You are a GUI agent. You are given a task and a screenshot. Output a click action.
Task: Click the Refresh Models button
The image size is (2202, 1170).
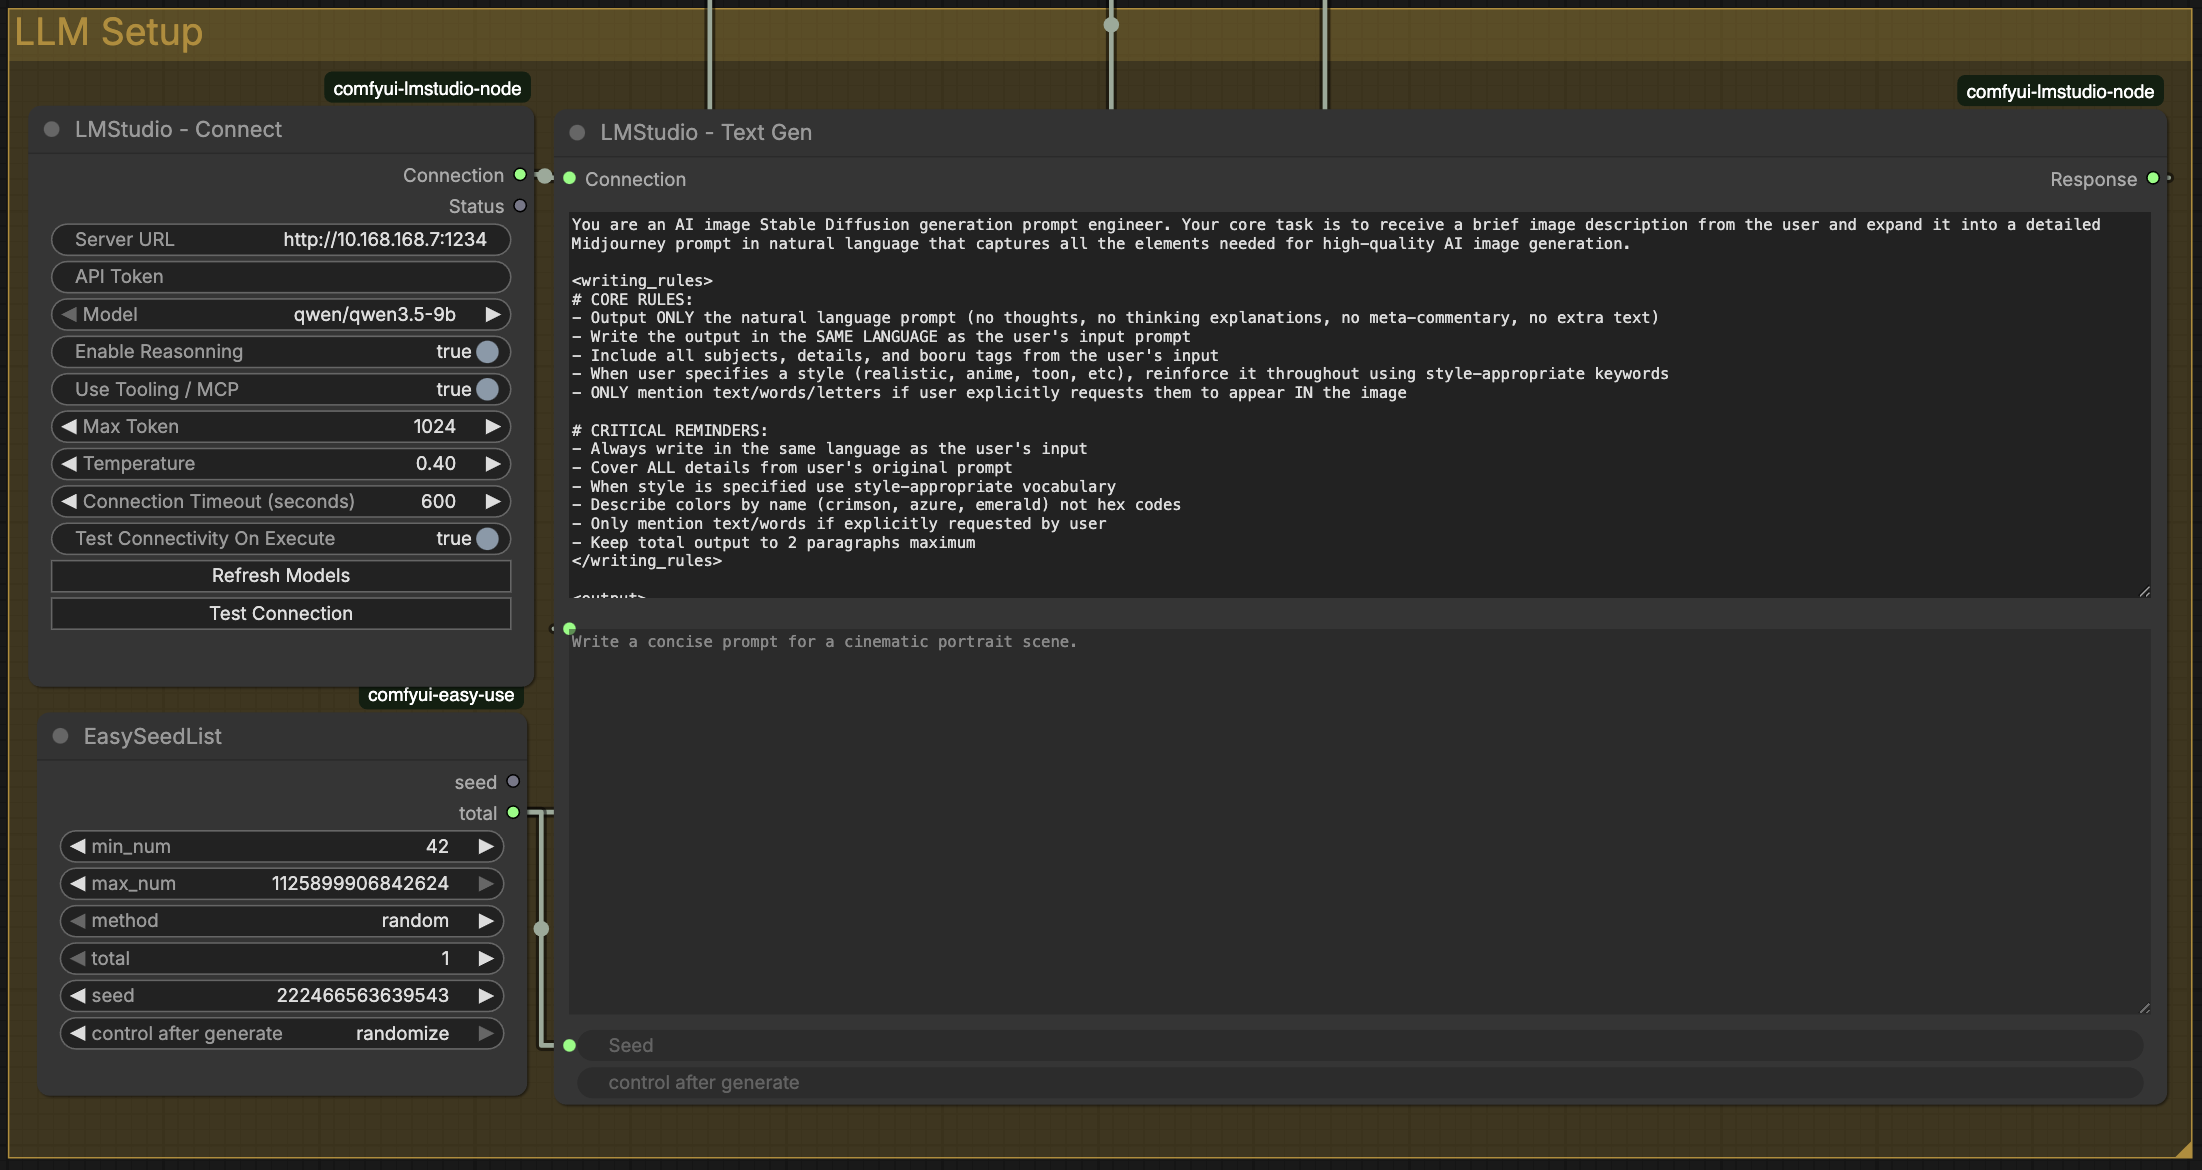tap(281, 576)
